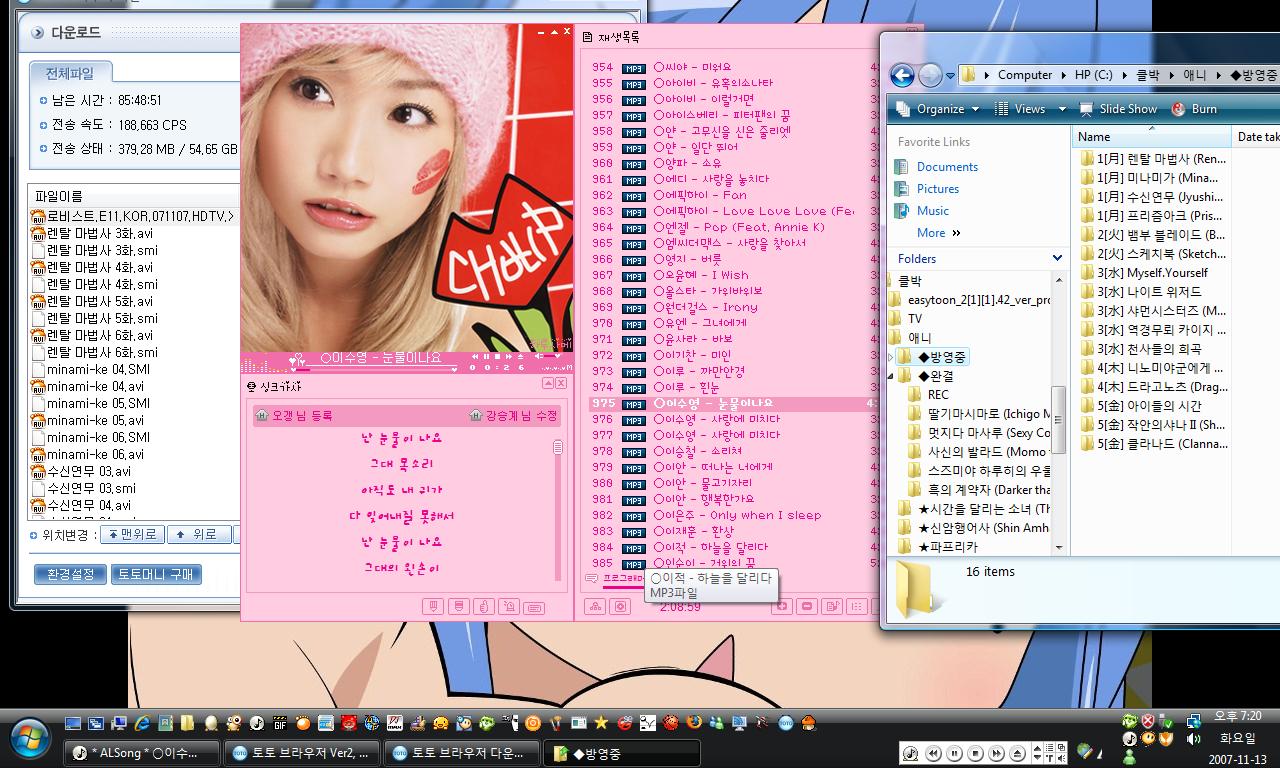Image resolution: width=1280 pixels, height=768 pixels.
Task: Switch to 토토 브라우저 다운로드 taskbar button
Action: coord(462,753)
